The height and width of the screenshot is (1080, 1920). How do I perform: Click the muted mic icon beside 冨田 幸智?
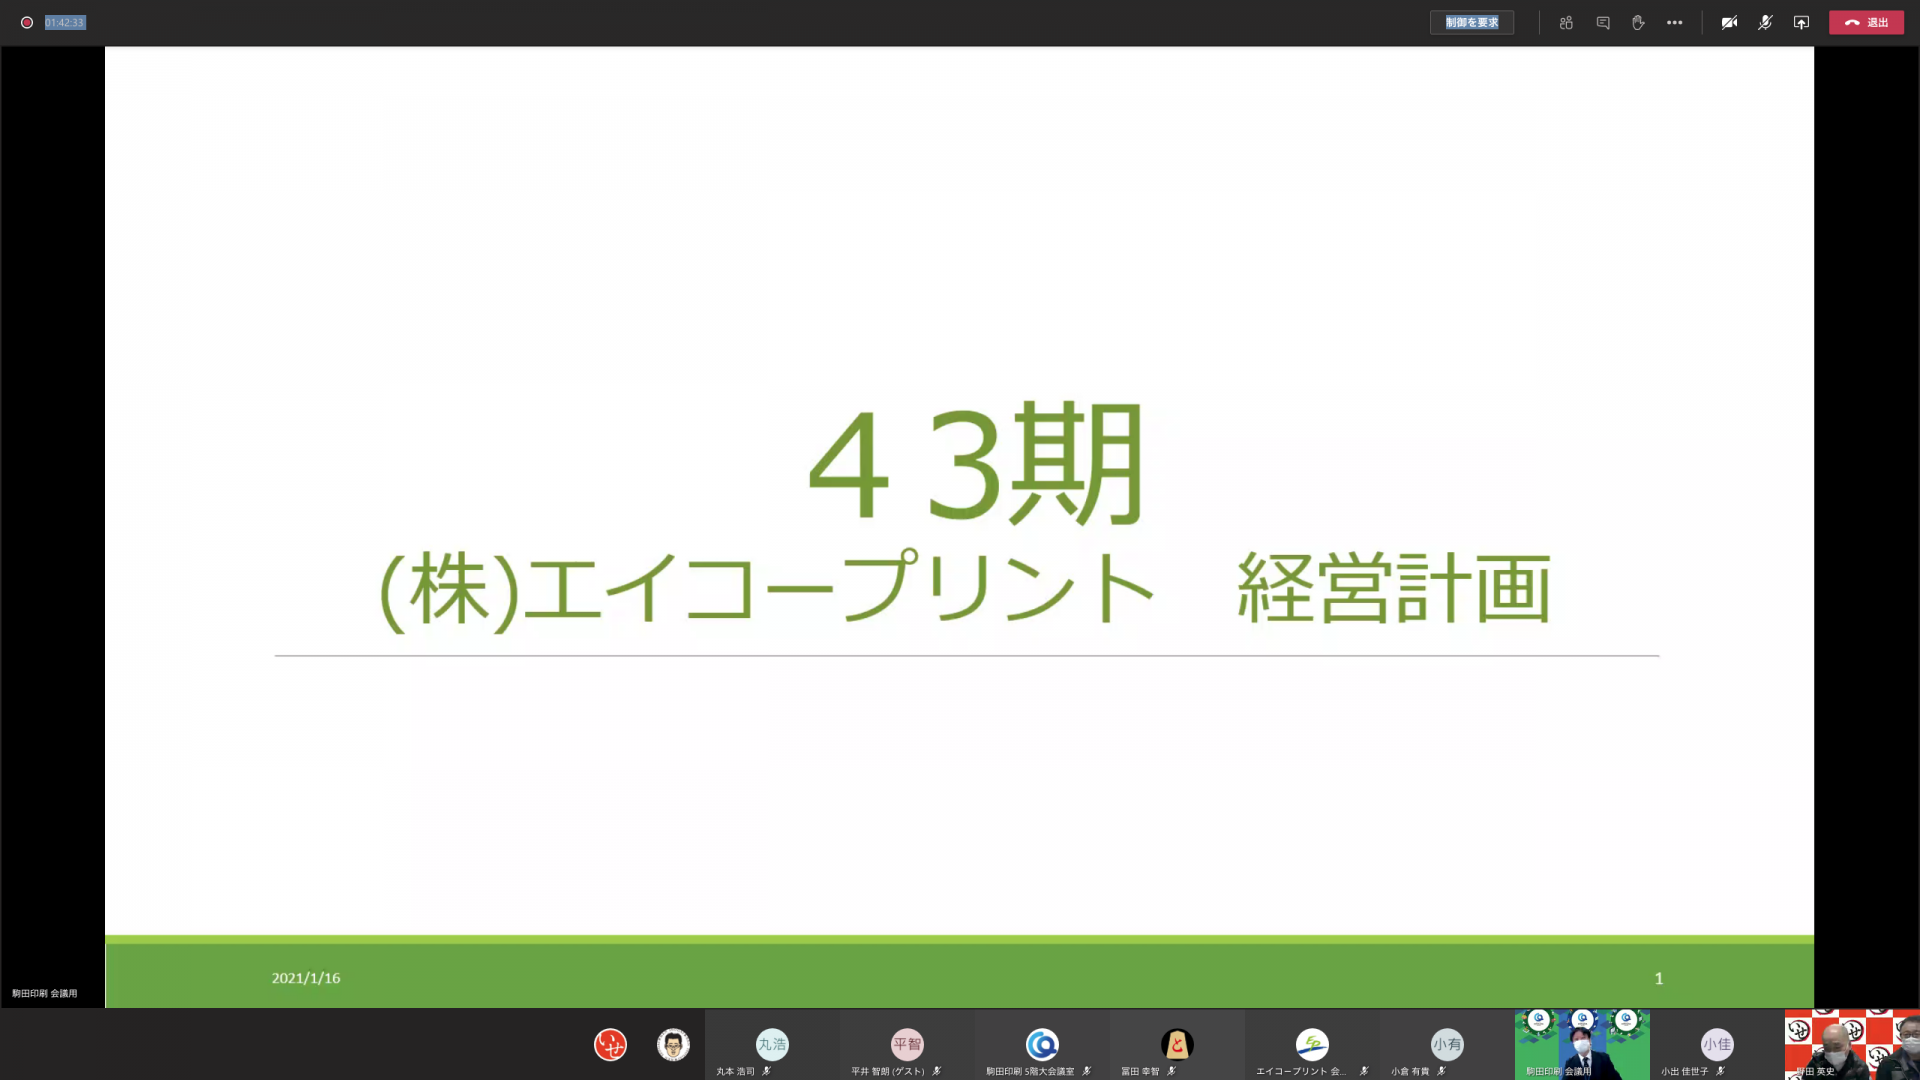pyautogui.click(x=1171, y=1071)
